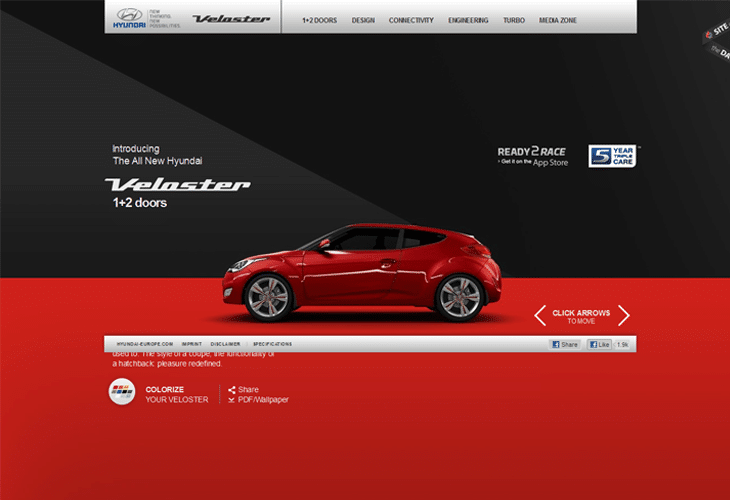This screenshot has width=730, height=500.
Task: Open the SPECIFICATIONS footer link
Action: (x=272, y=344)
